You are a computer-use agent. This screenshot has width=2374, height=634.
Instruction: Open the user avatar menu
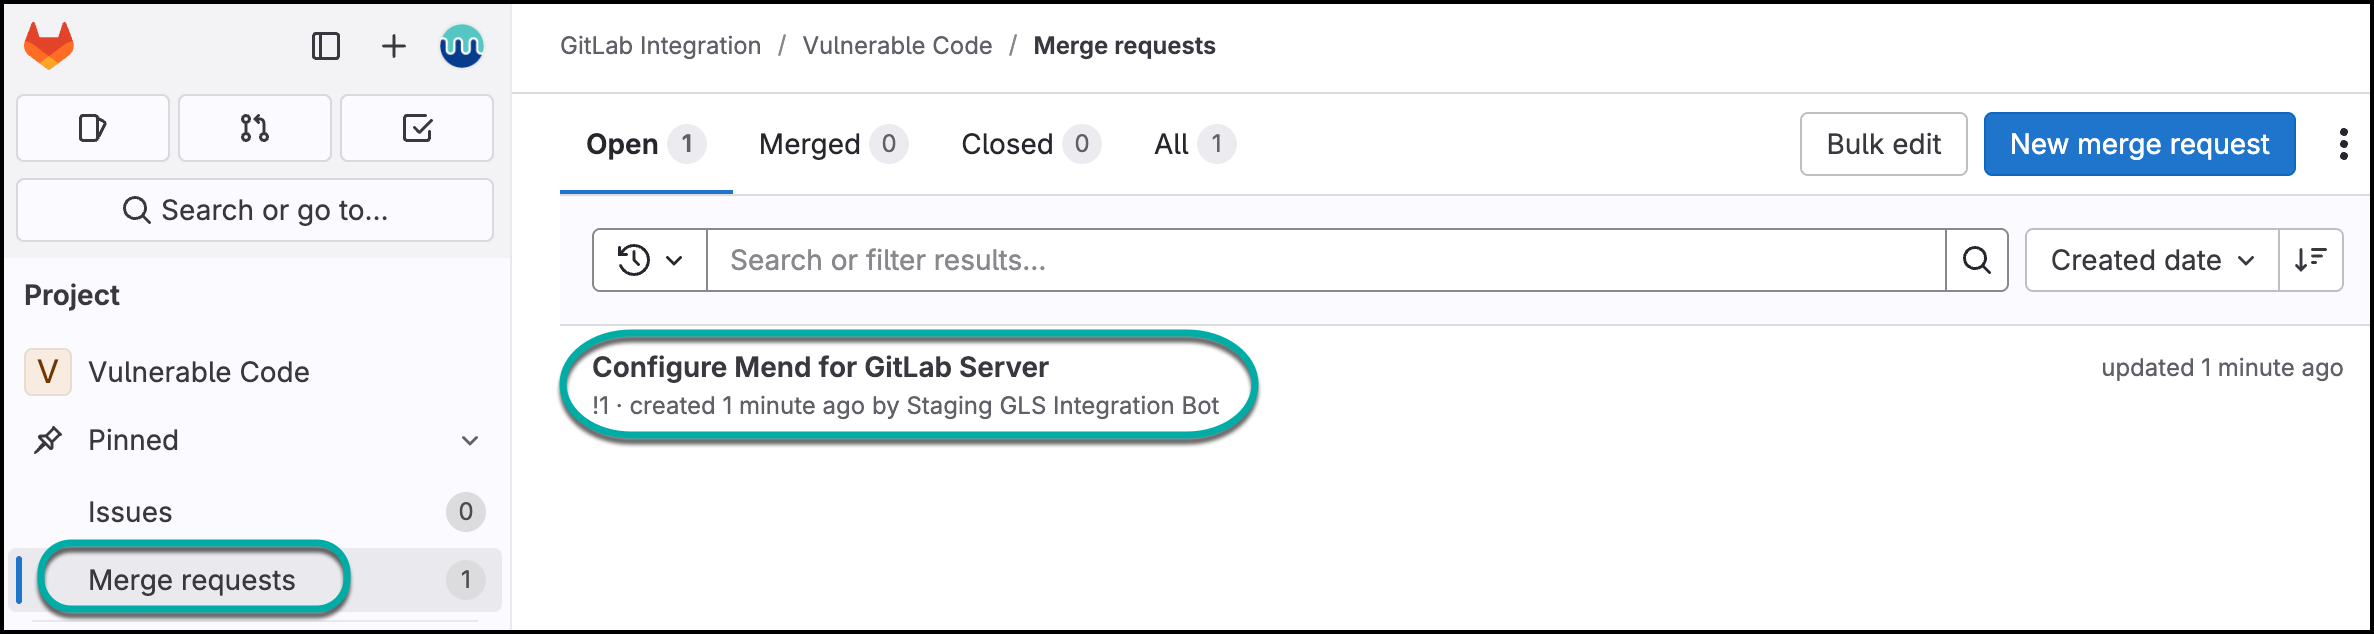[x=461, y=46]
